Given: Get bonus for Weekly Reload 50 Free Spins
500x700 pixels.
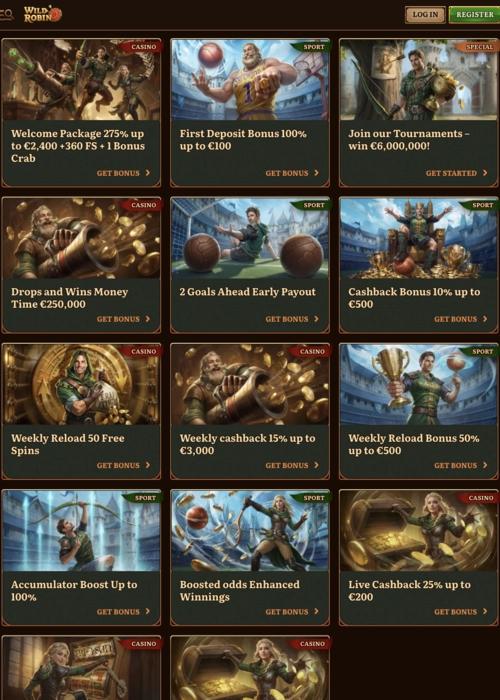Looking at the screenshot, I should (123, 465).
